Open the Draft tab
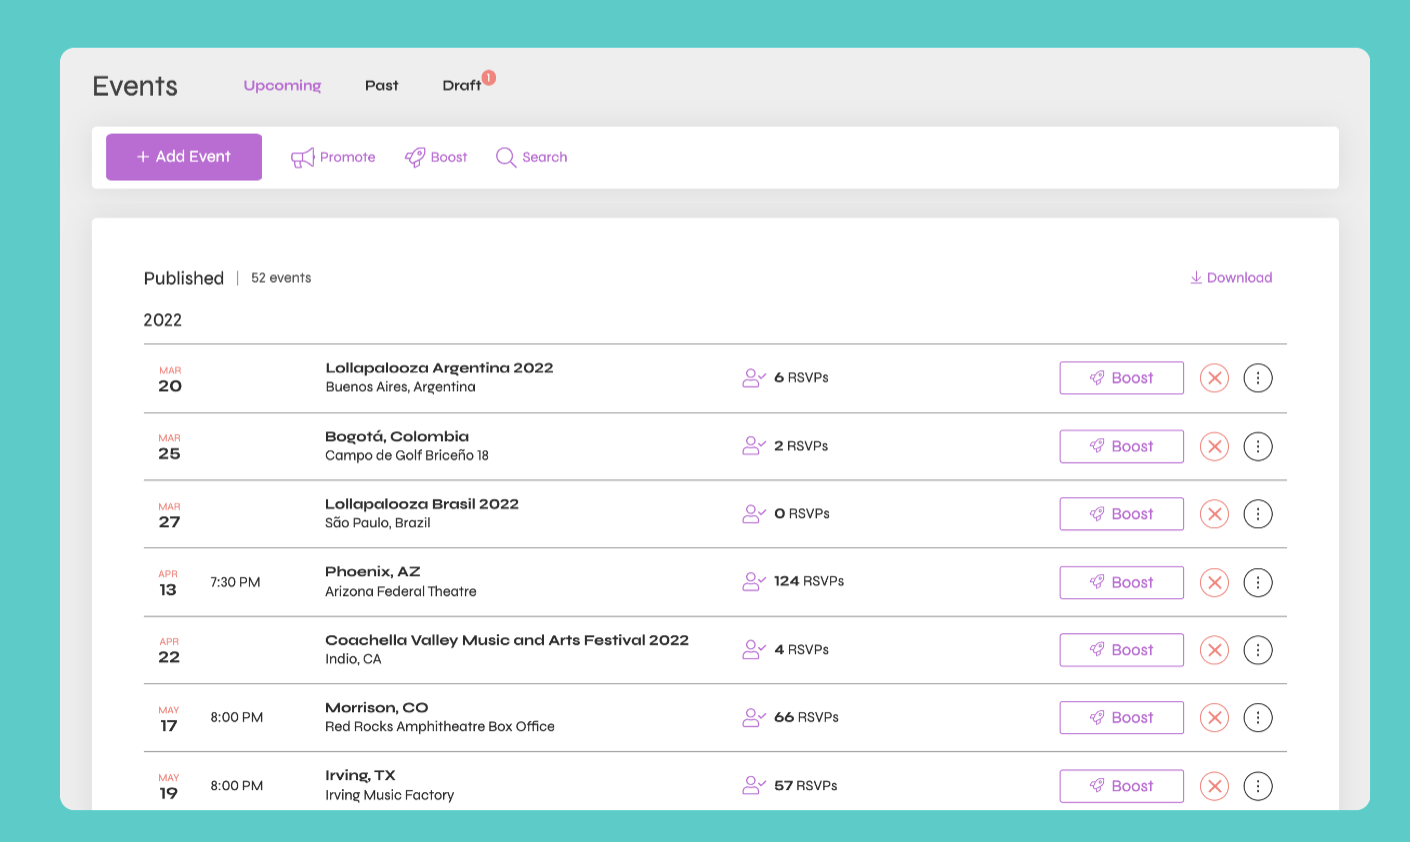The width and height of the screenshot is (1410, 842). 462,86
